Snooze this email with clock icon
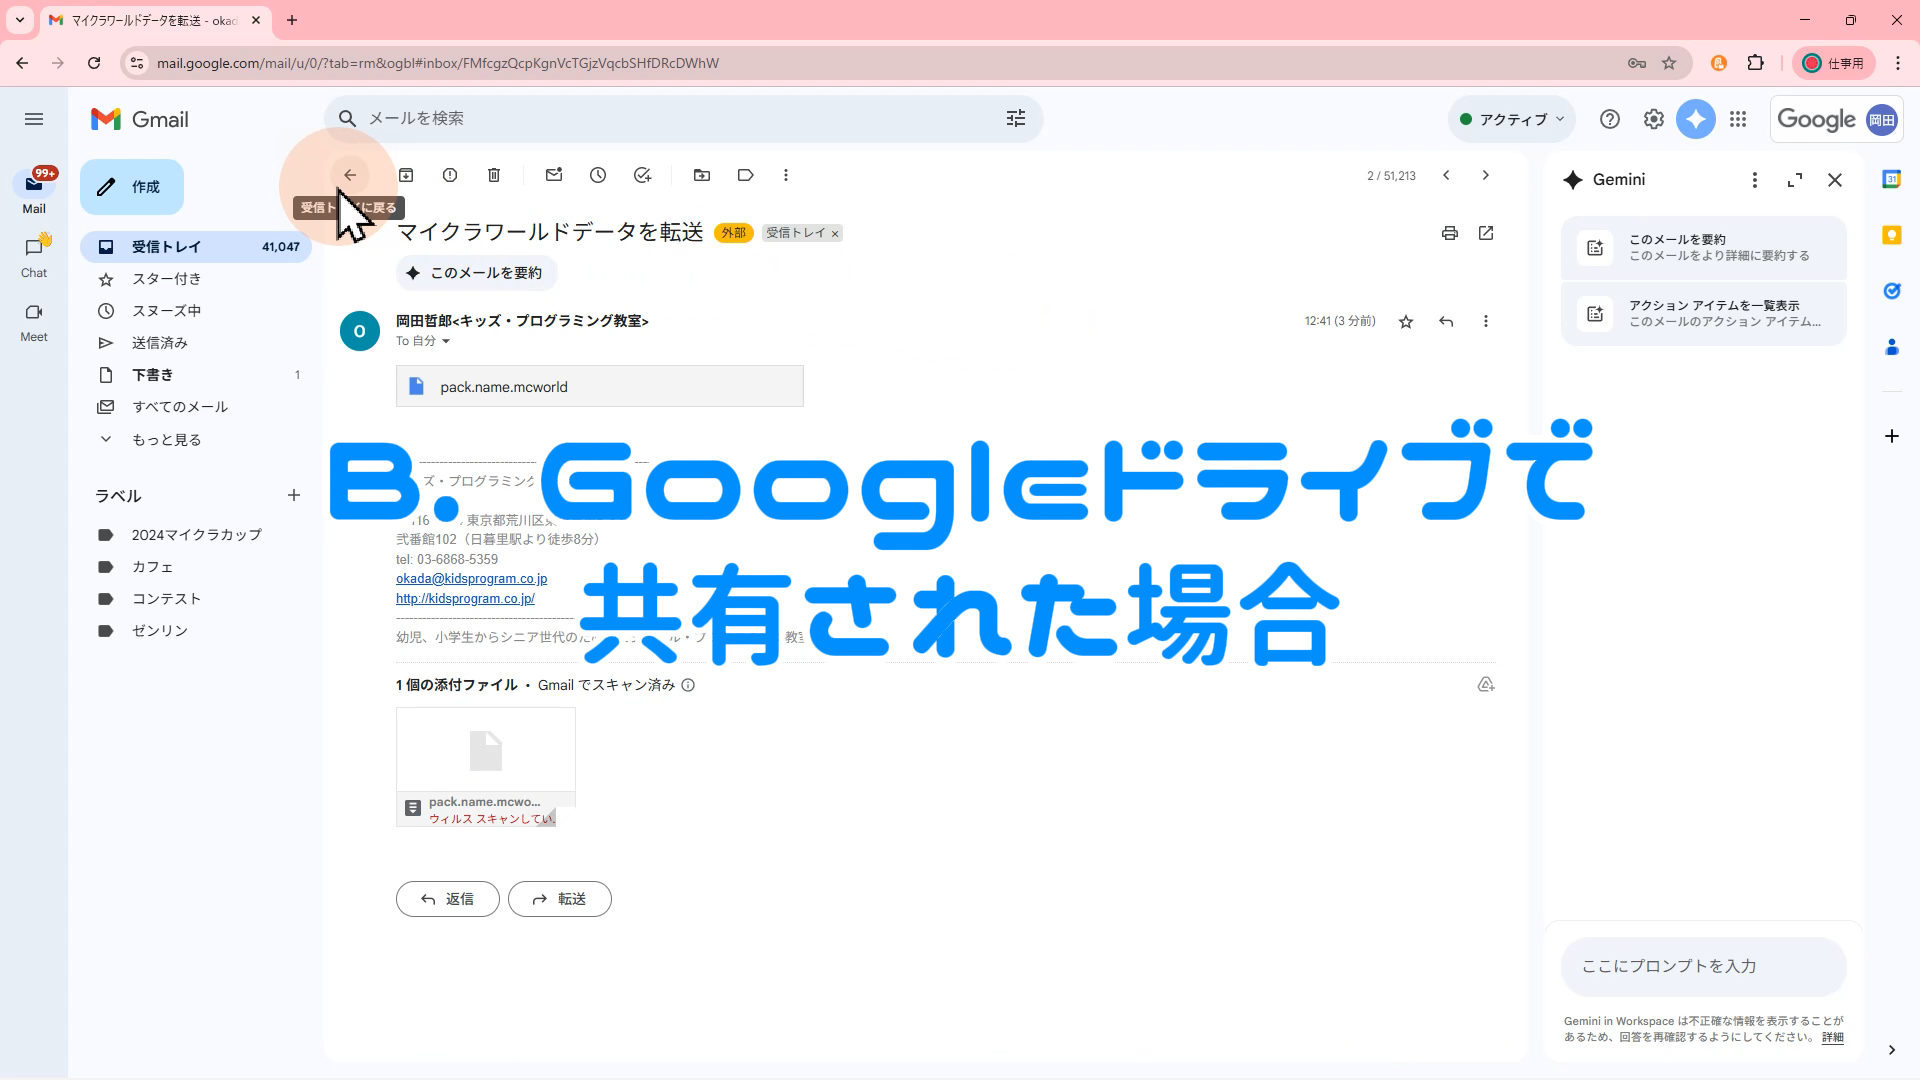The width and height of the screenshot is (1920, 1080). [x=598, y=175]
